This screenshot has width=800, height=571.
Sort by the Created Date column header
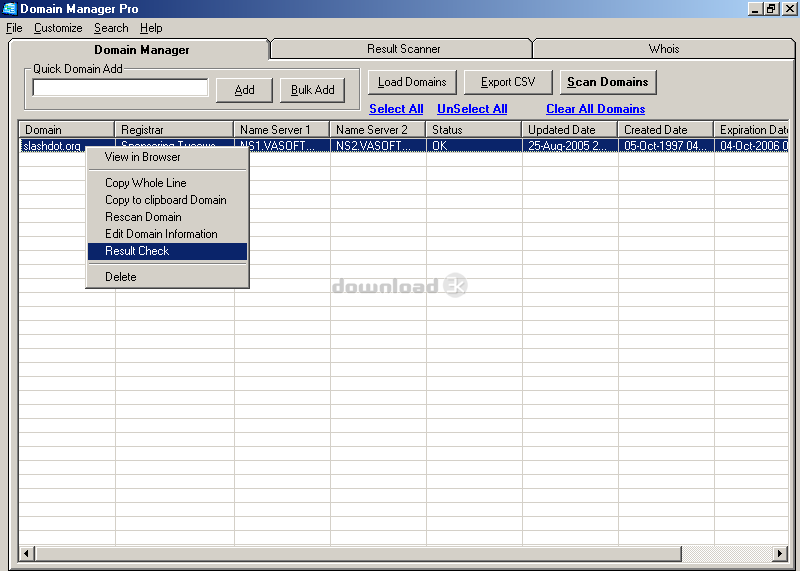[665, 130]
